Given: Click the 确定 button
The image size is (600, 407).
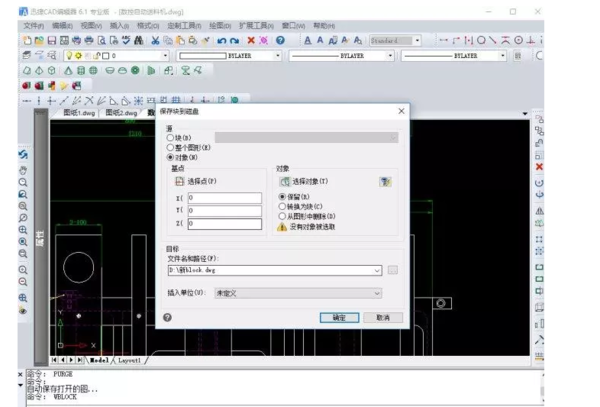Looking at the screenshot, I should point(339,317).
